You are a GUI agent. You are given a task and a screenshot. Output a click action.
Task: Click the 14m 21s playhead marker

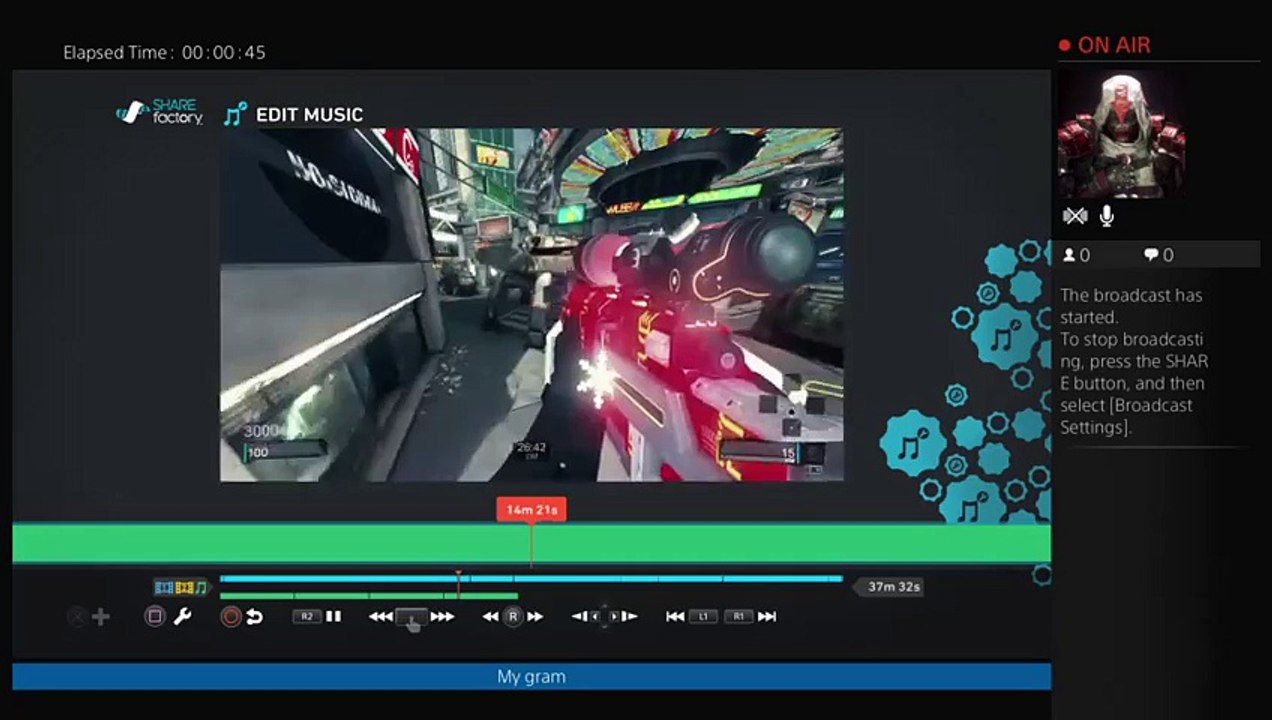(x=531, y=509)
